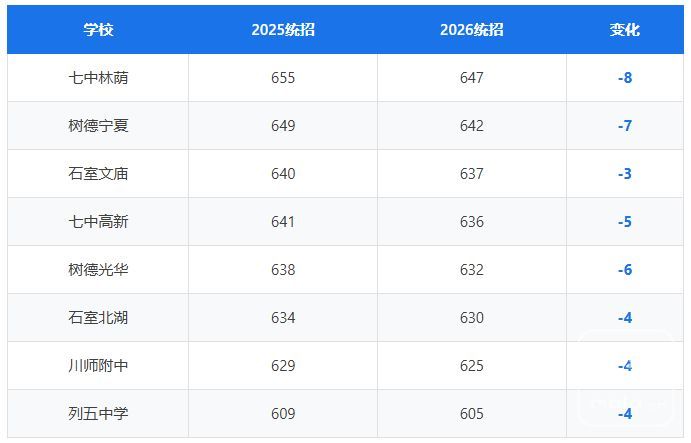Click the 七中林荫 school name cell
The width and height of the screenshot is (691, 443).
98,78
